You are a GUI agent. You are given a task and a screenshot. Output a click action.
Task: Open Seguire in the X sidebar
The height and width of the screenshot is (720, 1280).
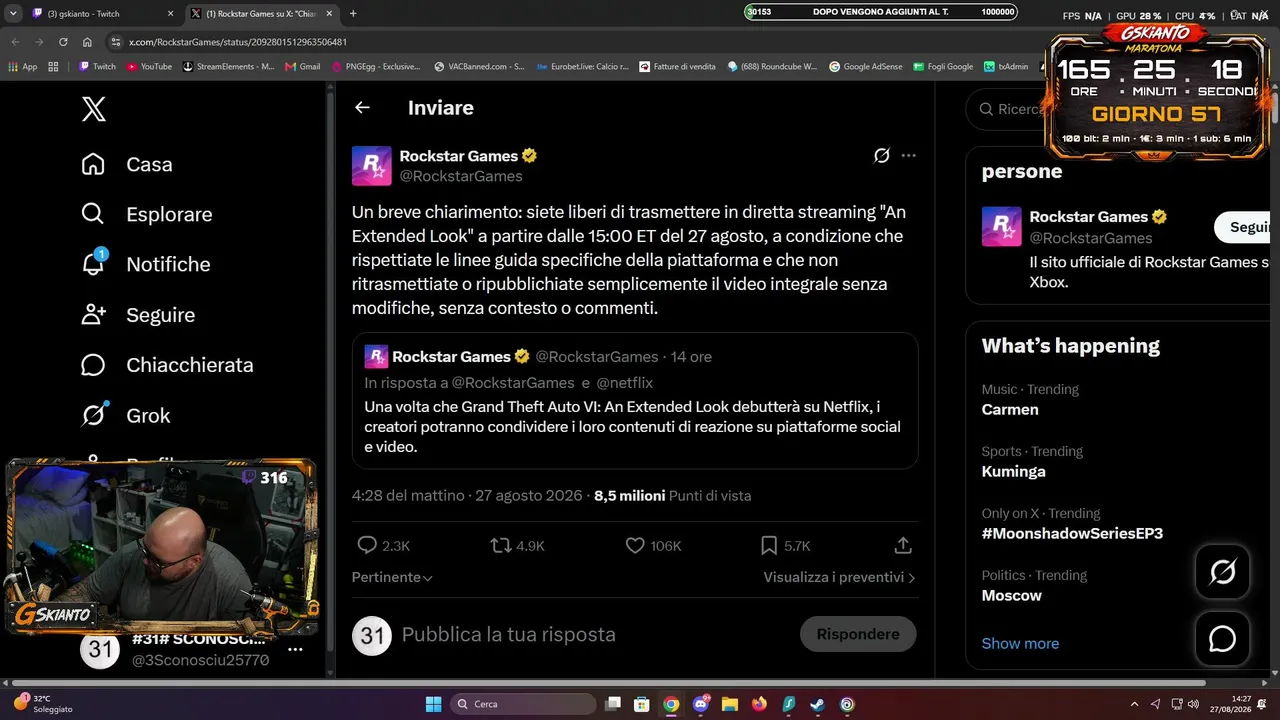(x=138, y=315)
